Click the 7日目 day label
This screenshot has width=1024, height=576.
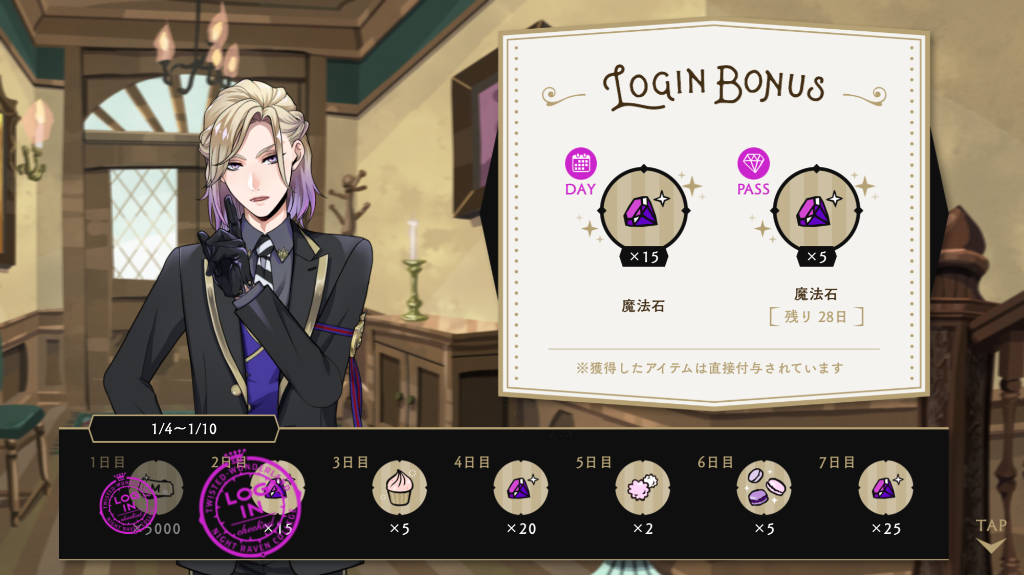[837, 462]
